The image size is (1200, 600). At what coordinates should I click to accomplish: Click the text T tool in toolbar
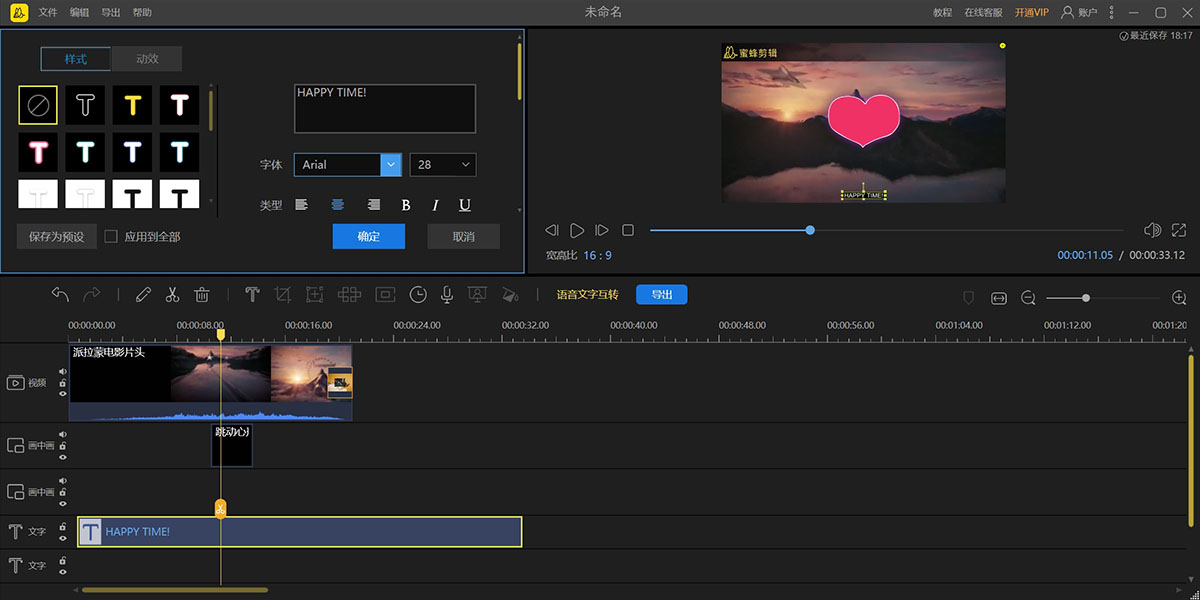(x=252, y=295)
